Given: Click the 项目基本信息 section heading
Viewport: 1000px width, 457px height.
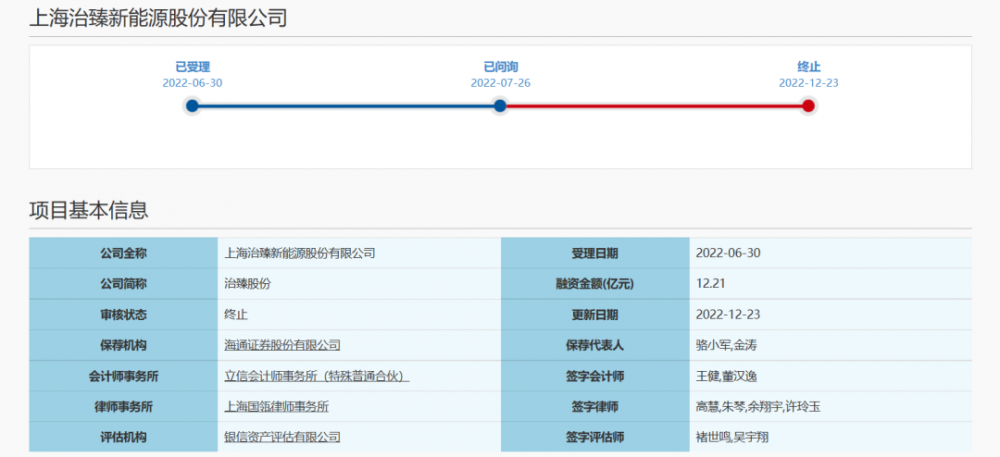Looking at the screenshot, I should [x=89, y=210].
